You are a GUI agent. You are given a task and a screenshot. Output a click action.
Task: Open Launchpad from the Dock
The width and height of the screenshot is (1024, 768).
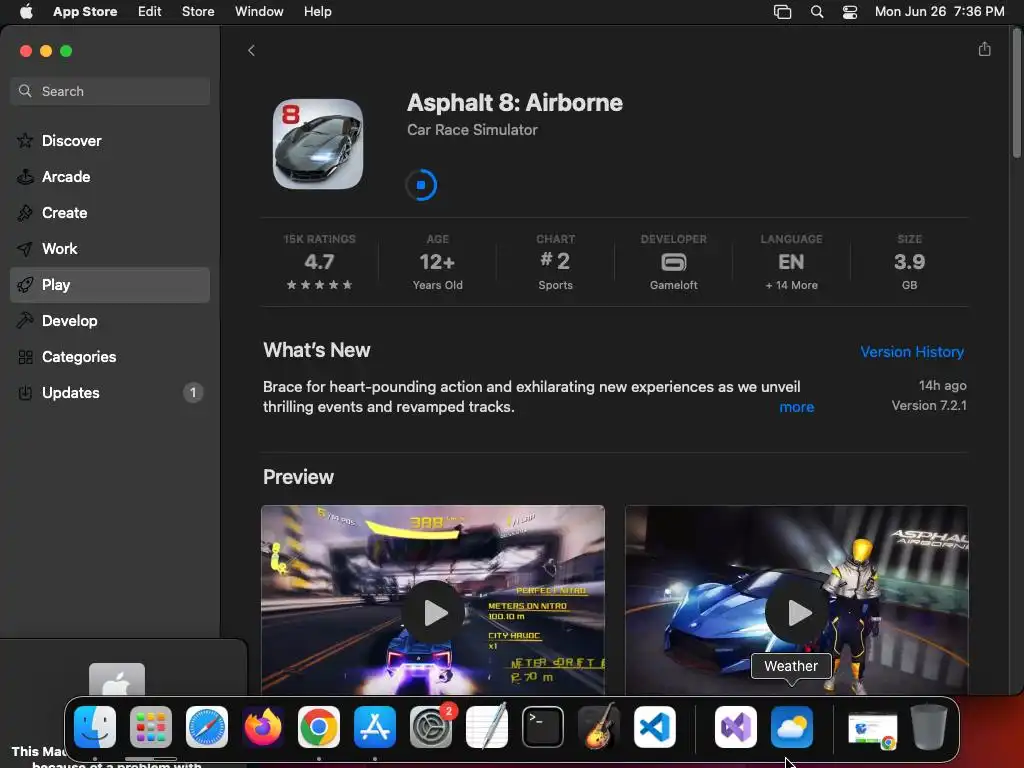click(151, 727)
